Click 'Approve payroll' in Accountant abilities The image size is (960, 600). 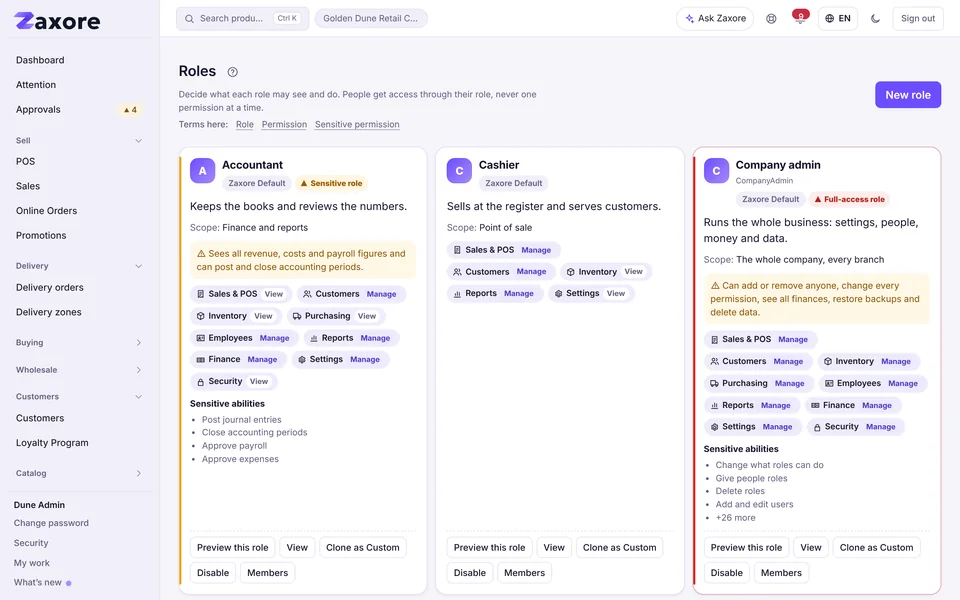point(234,446)
